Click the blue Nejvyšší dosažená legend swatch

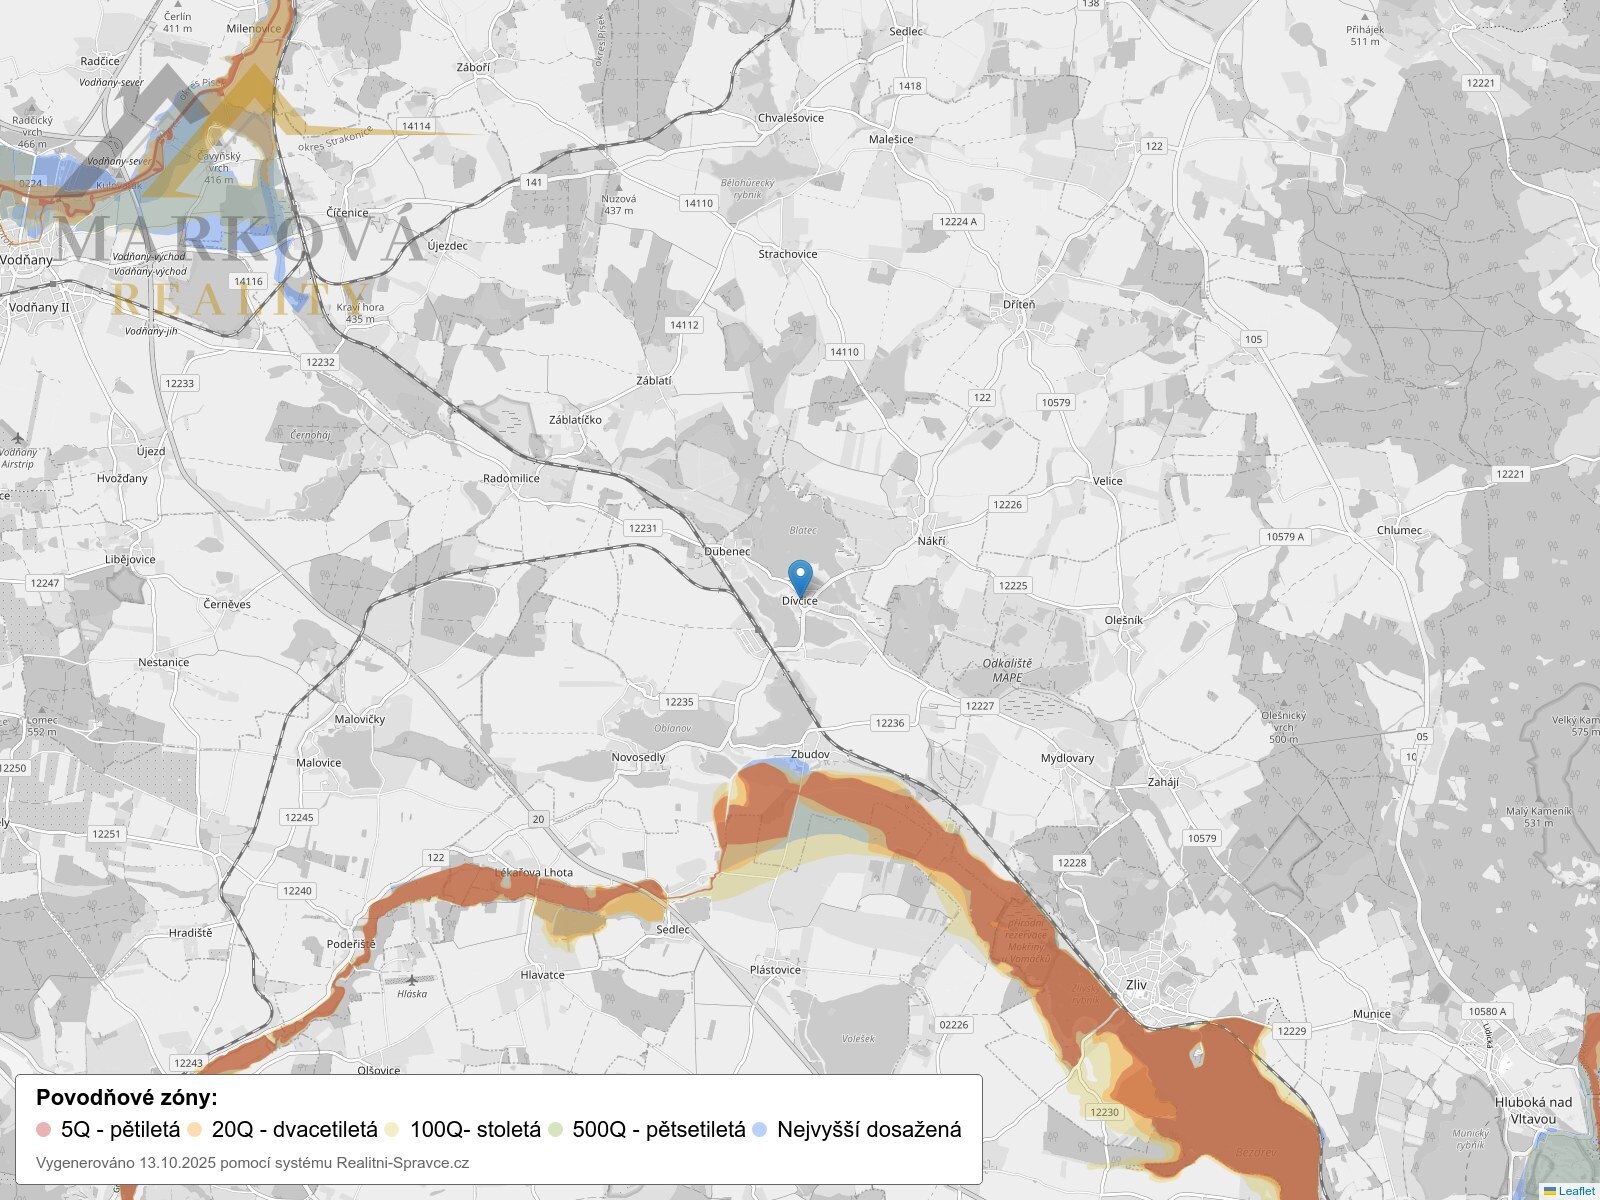(760, 1130)
